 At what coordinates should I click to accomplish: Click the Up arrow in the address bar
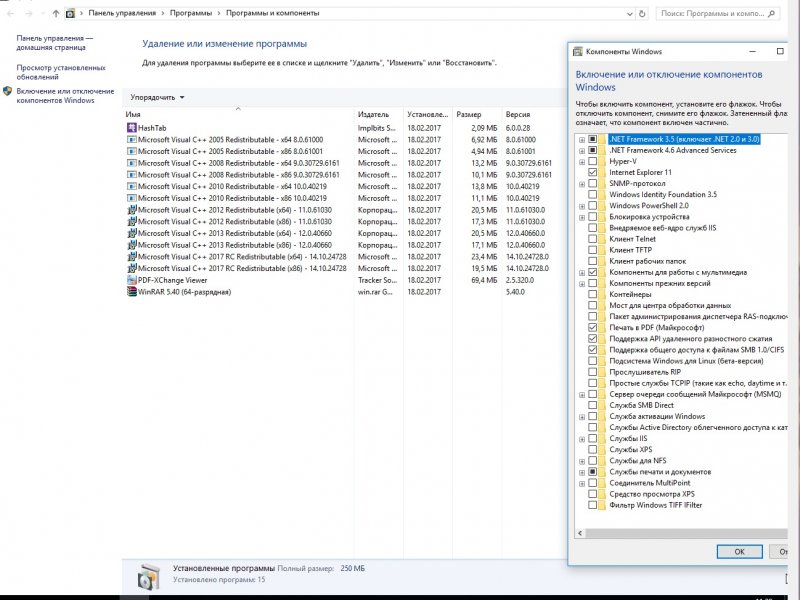tap(56, 14)
